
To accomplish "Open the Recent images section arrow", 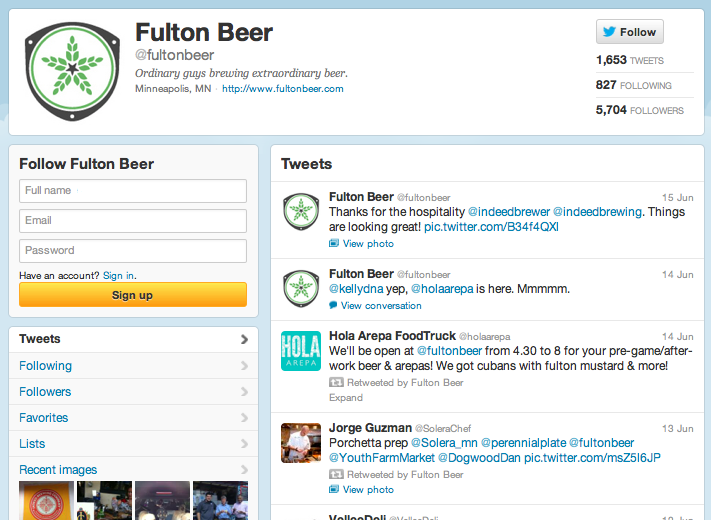I will coord(244,469).
